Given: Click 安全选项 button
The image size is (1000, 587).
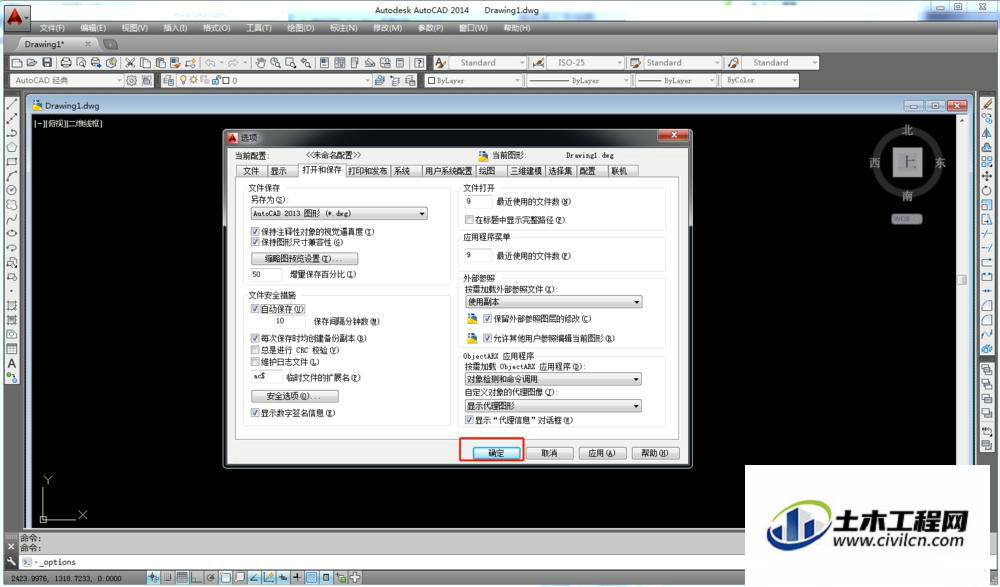Looking at the screenshot, I should point(295,396).
